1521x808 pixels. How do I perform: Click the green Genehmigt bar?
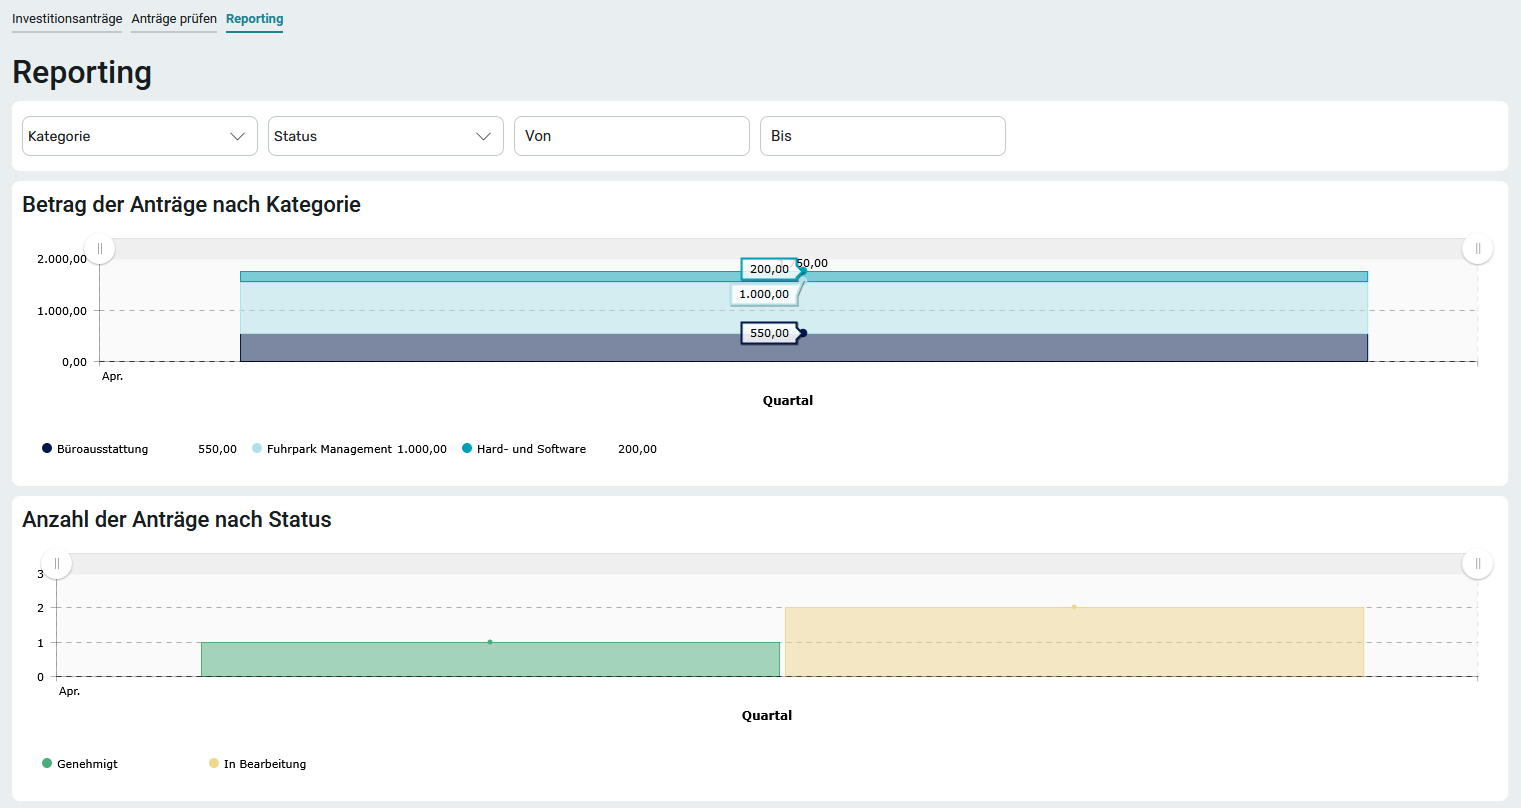490,660
